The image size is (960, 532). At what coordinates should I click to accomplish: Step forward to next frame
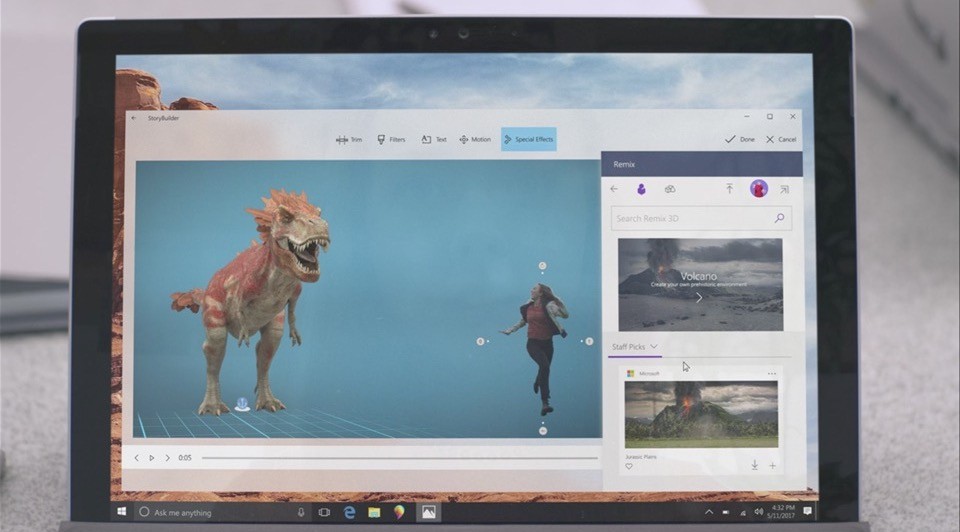point(168,458)
